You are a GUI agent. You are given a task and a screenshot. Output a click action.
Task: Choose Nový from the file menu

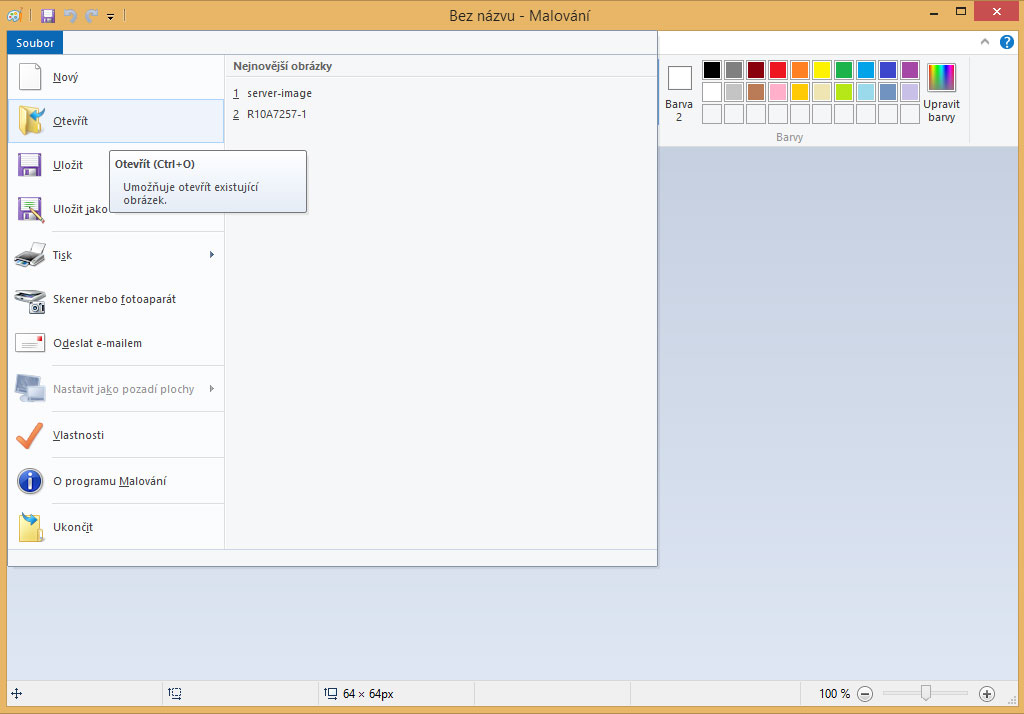tap(116, 77)
